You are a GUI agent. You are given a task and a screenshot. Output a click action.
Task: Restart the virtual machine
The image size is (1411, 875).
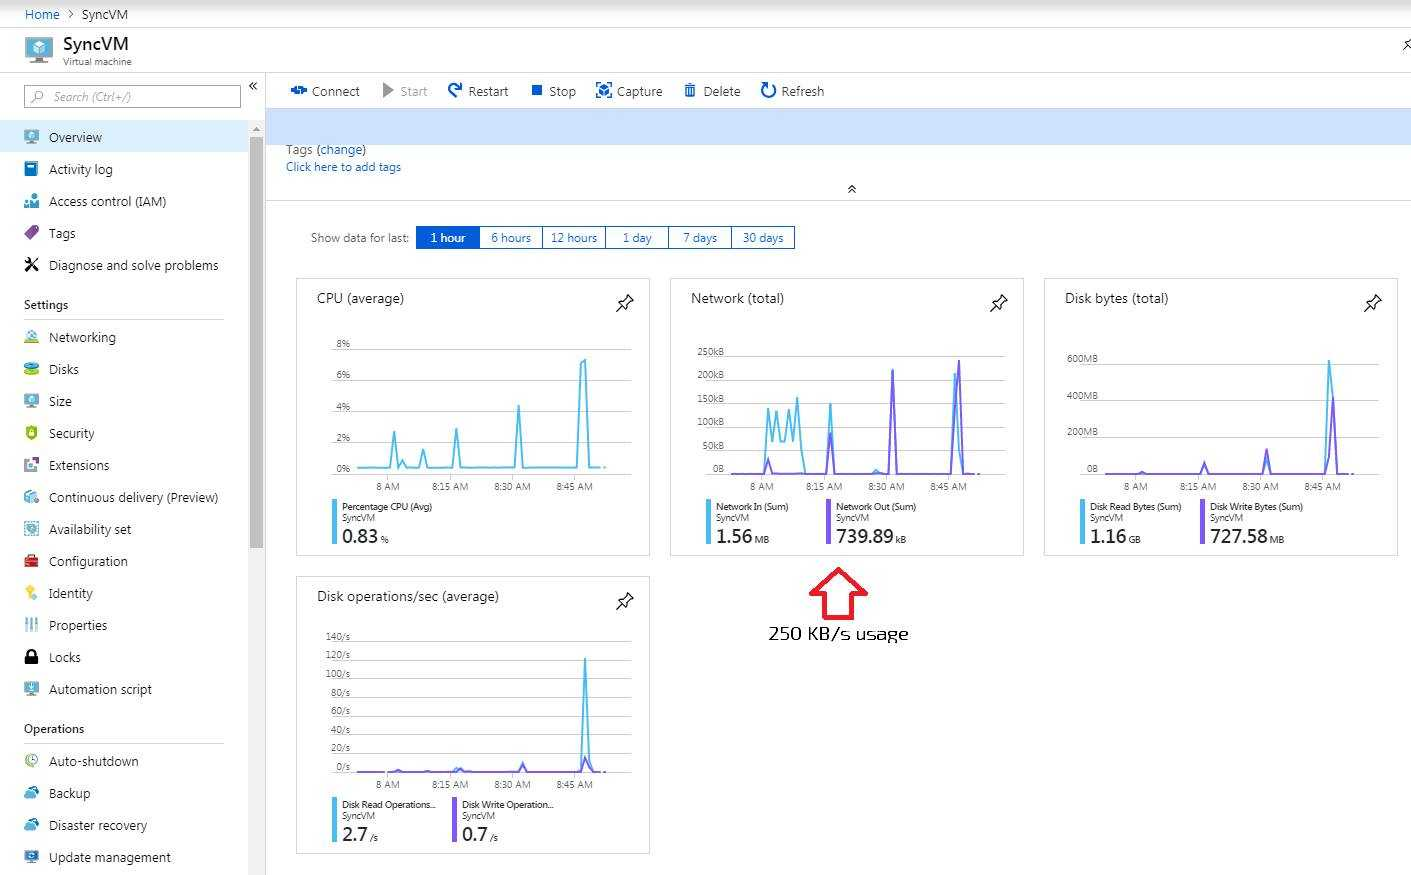click(x=478, y=91)
